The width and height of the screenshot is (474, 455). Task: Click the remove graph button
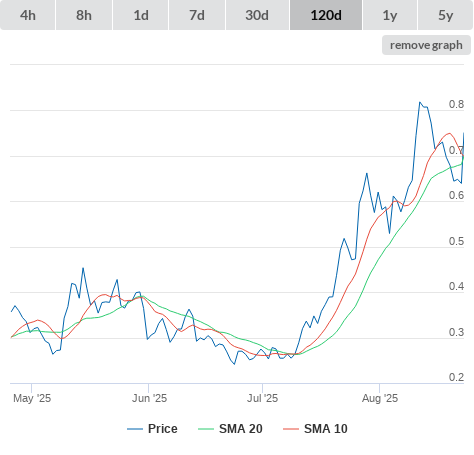(x=426, y=45)
